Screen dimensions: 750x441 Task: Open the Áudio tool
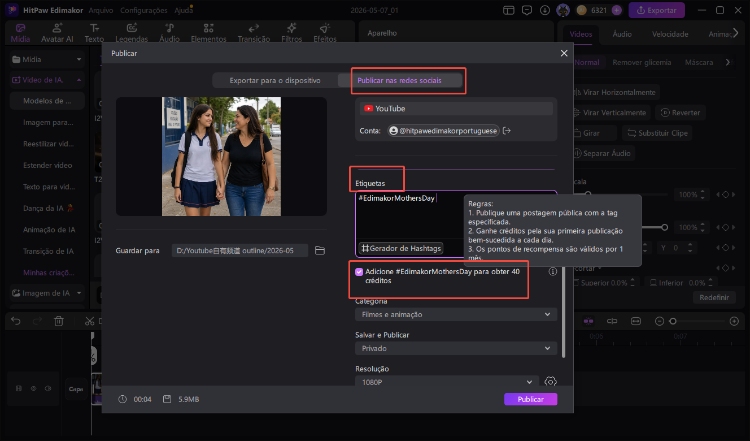click(169, 33)
